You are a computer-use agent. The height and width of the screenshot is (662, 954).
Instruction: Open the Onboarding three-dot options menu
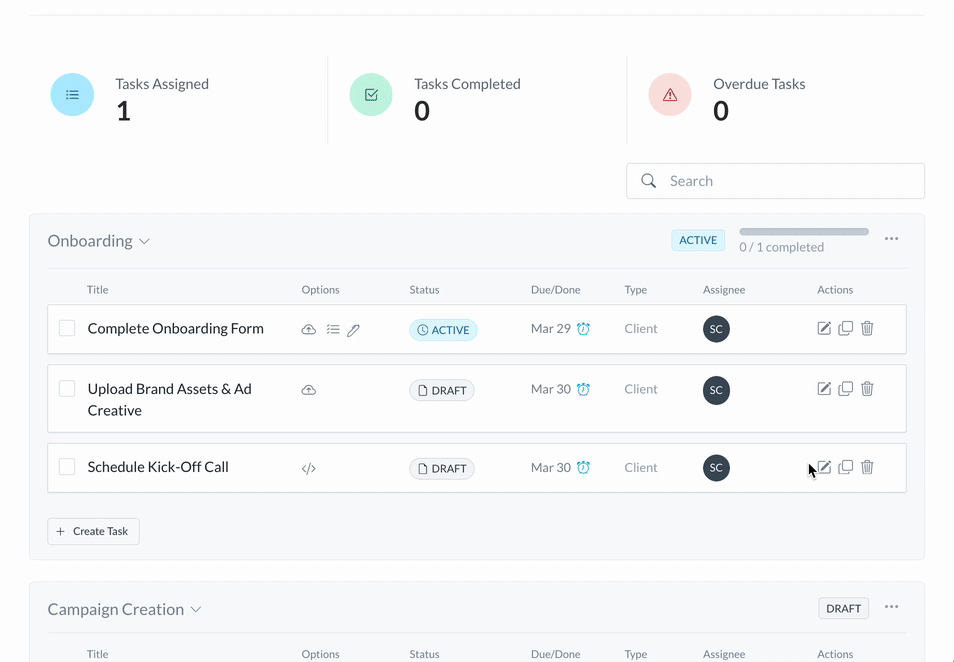tap(891, 239)
